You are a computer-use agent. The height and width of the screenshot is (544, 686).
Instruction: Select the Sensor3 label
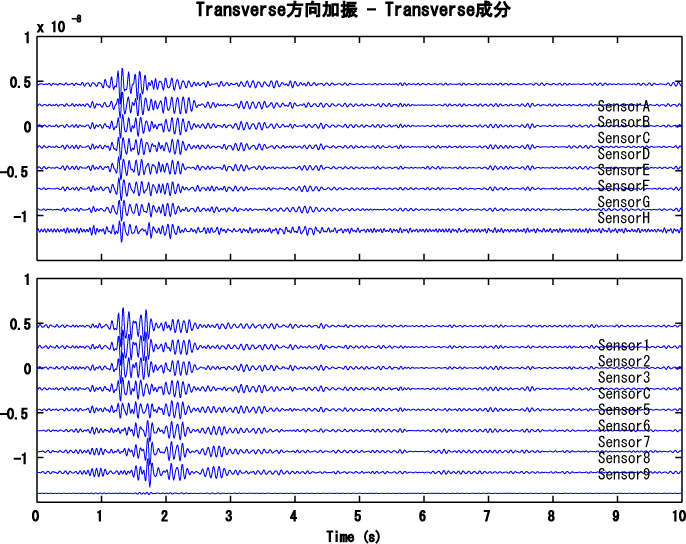pos(624,378)
